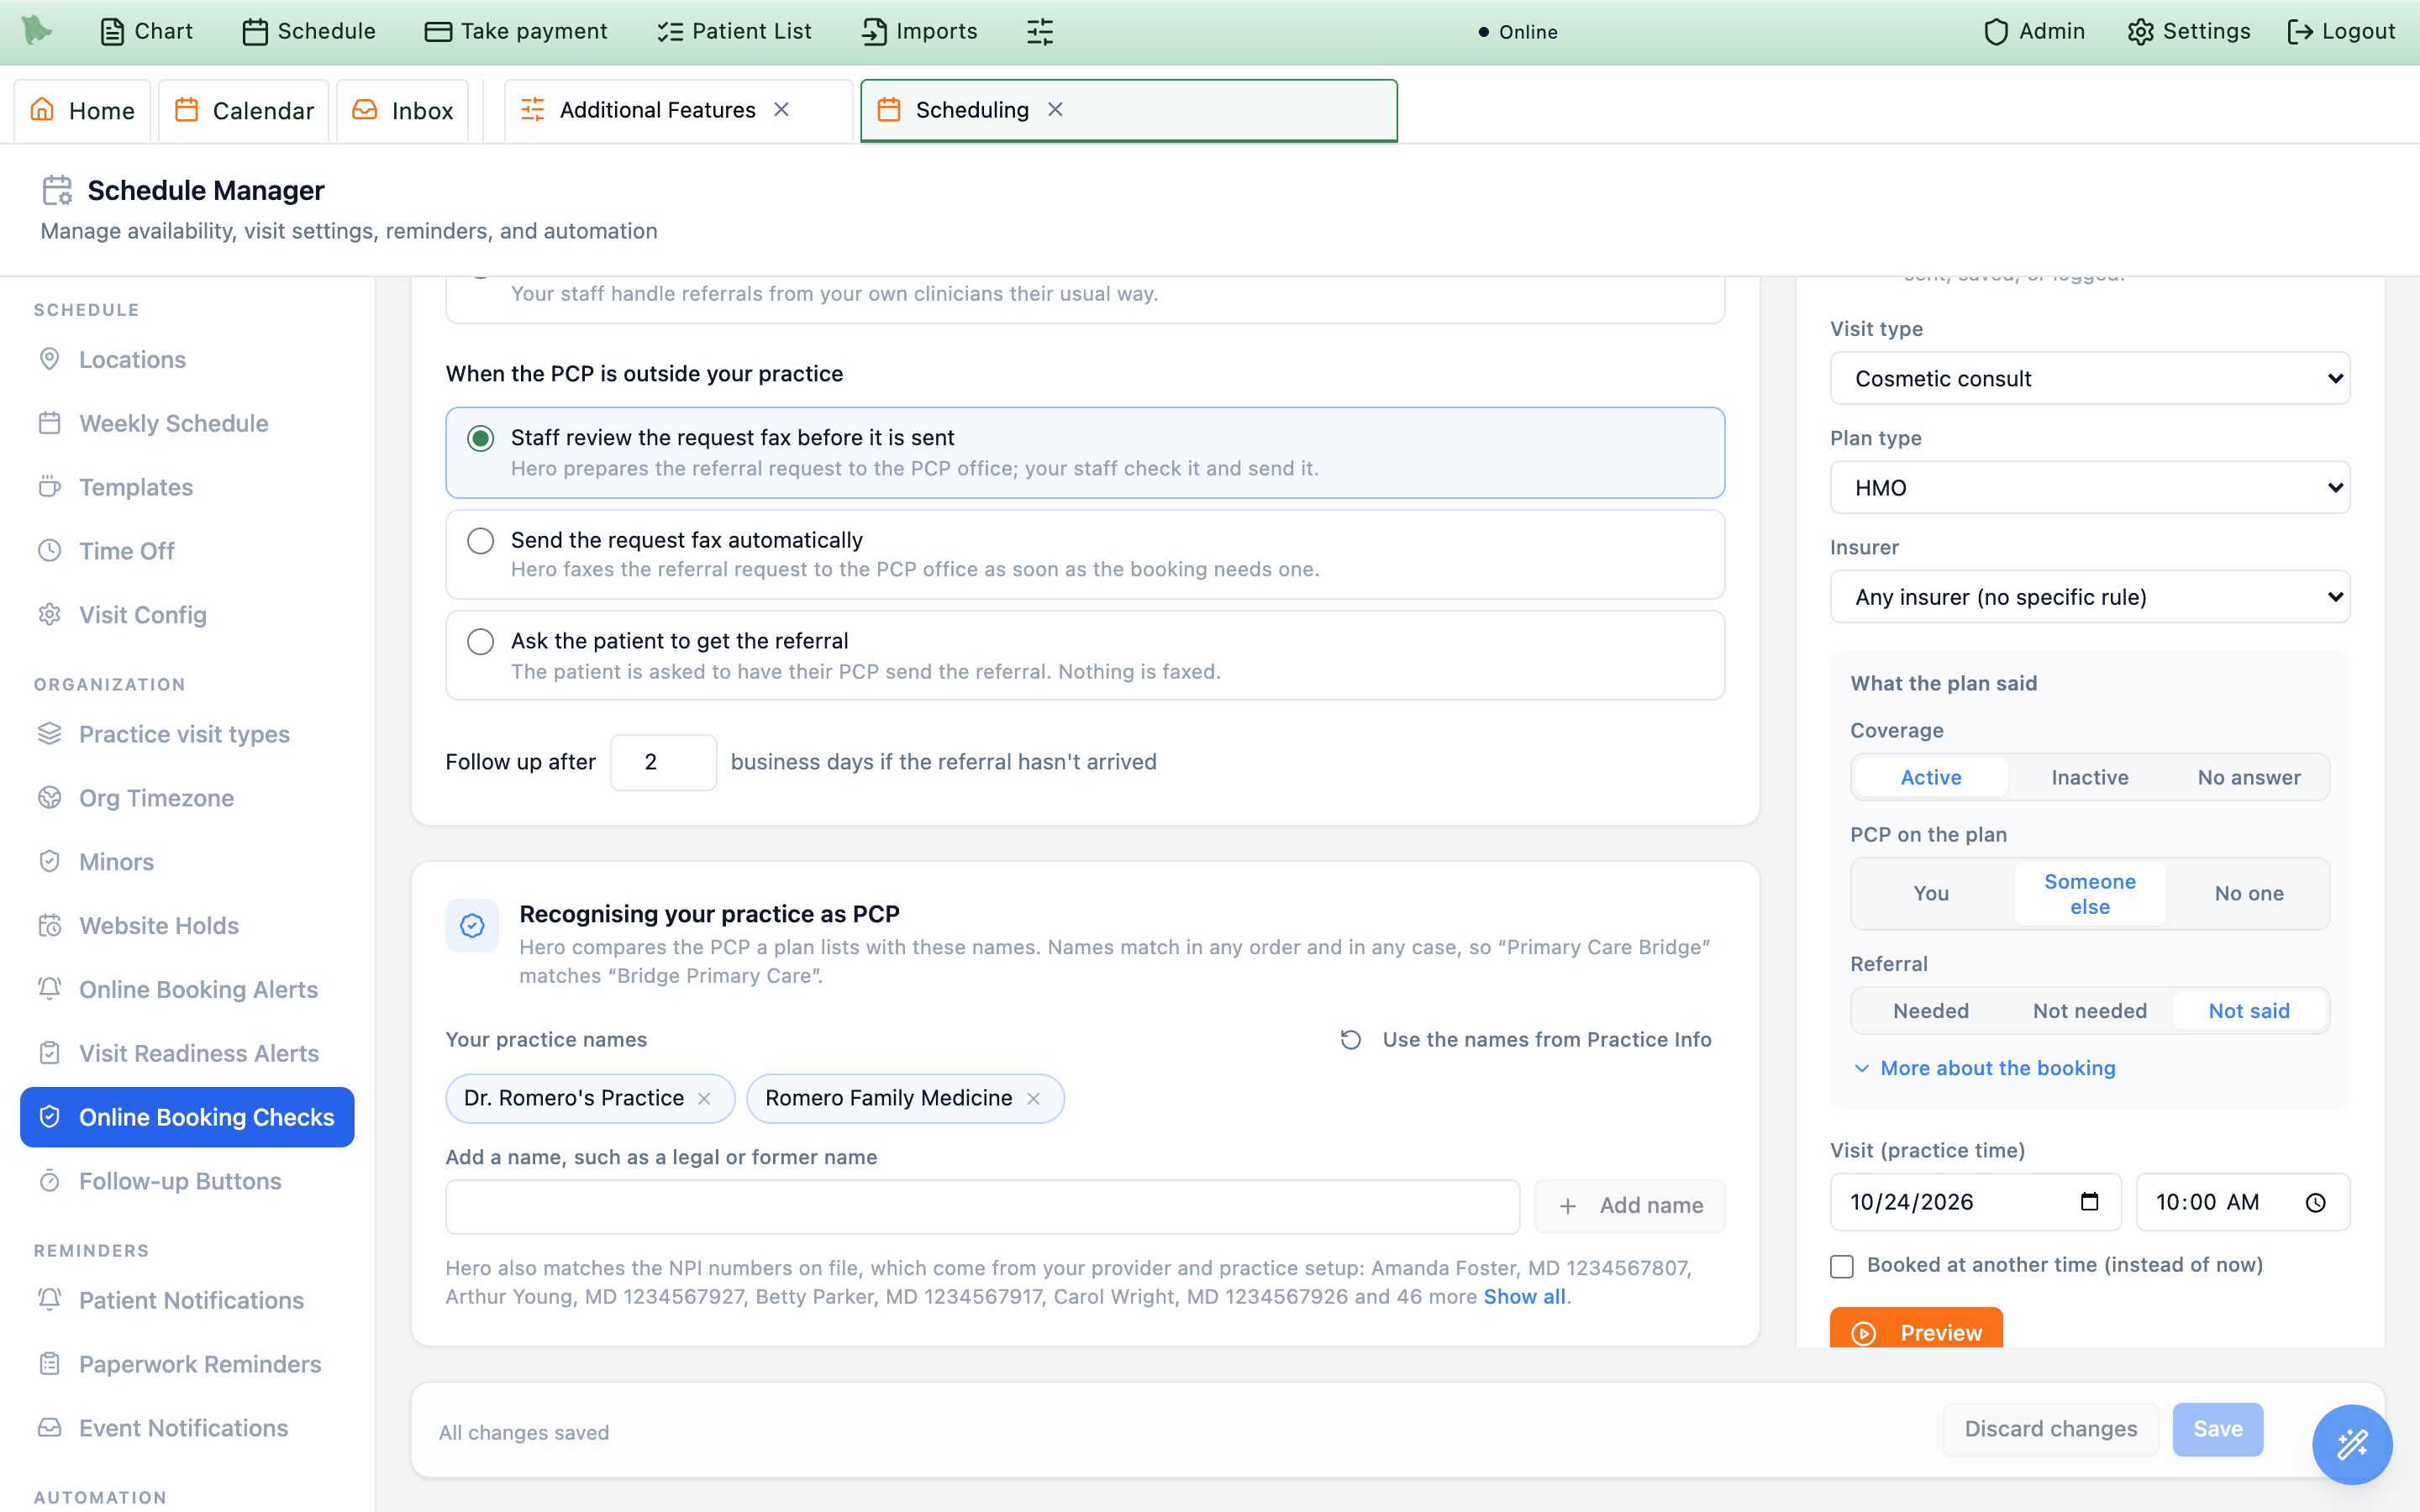The height and width of the screenshot is (1512, 2420).
Task: Open Patient Notifications section
Action: [187, 1300]
